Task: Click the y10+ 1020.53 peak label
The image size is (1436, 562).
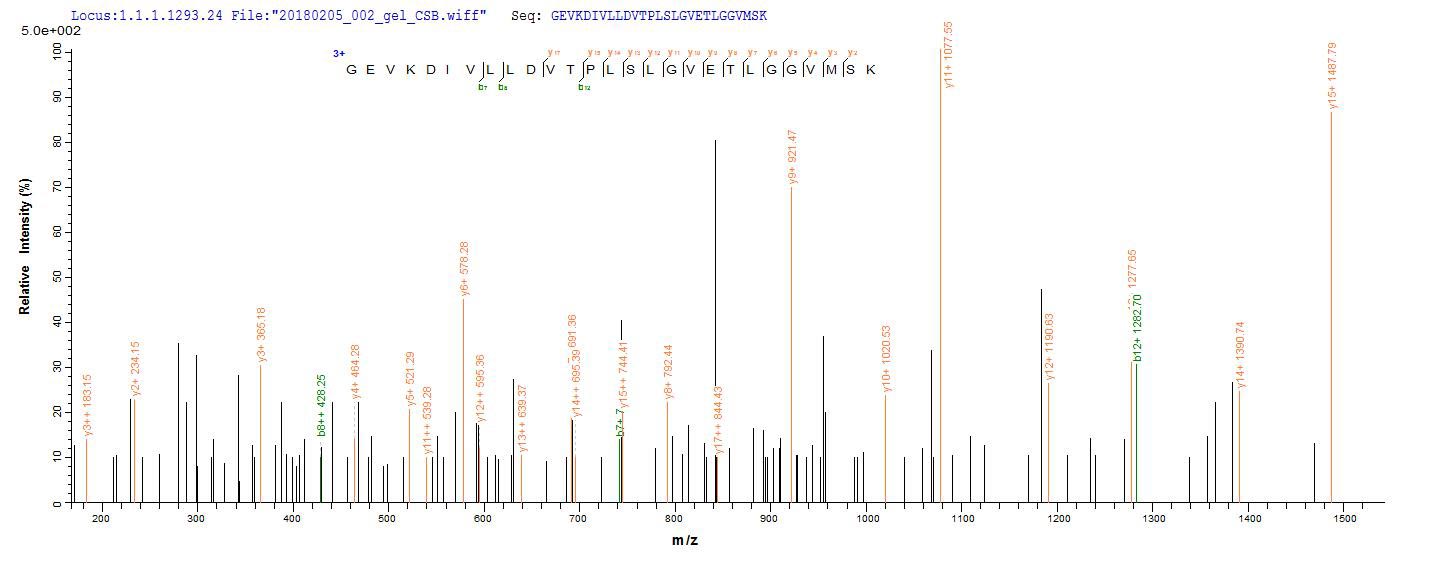Action: click(x=886, y=358)
